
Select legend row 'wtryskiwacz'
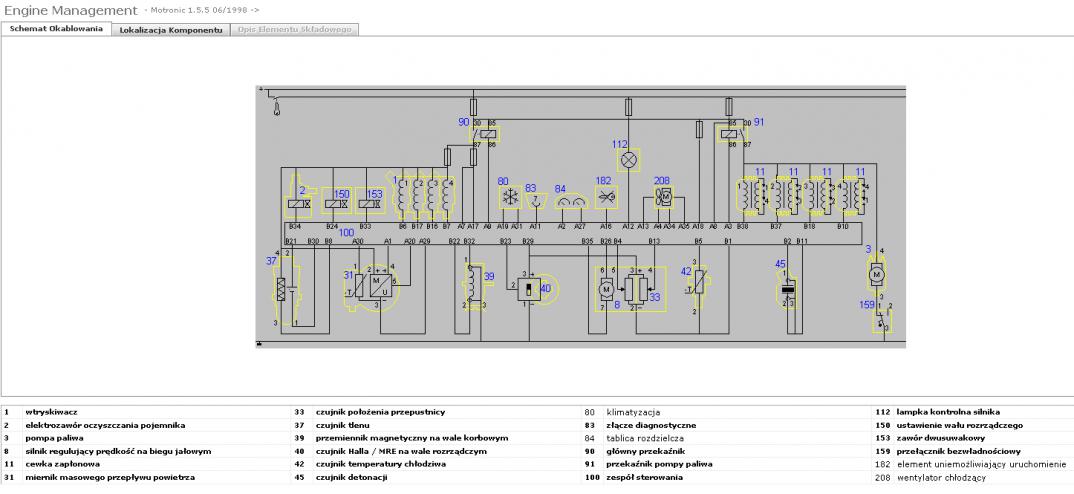pyautogui.click(x=51, y=412)
